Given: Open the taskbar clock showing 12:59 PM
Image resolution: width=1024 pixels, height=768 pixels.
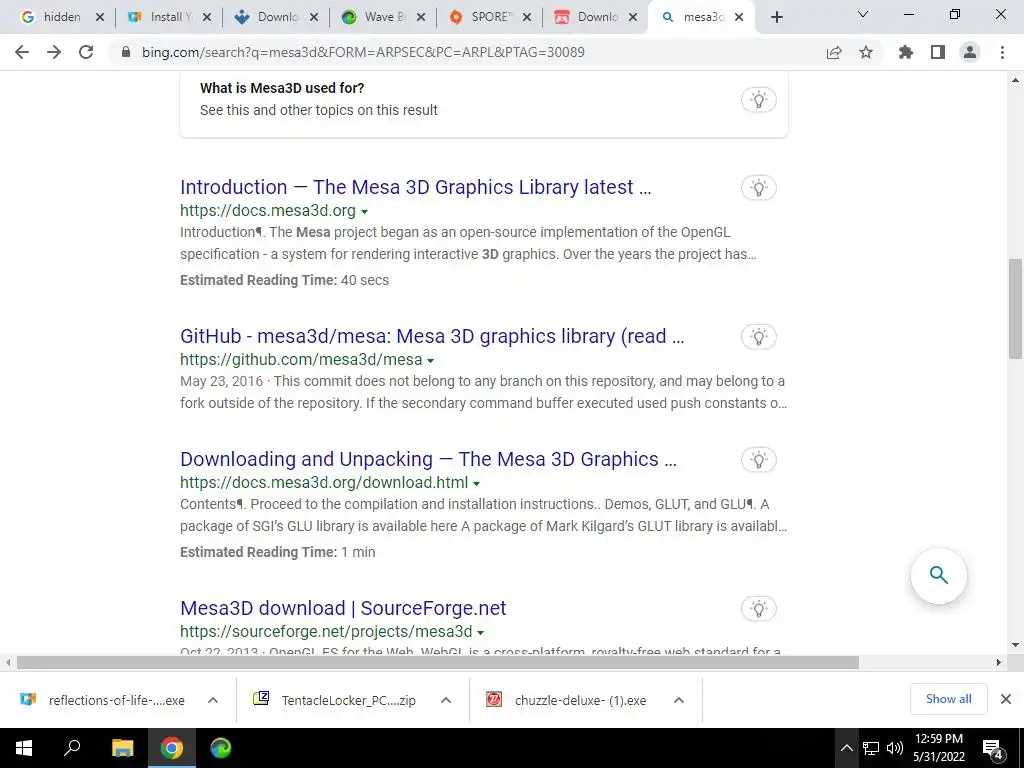Looking at the screenshot, I should point(938,748).
